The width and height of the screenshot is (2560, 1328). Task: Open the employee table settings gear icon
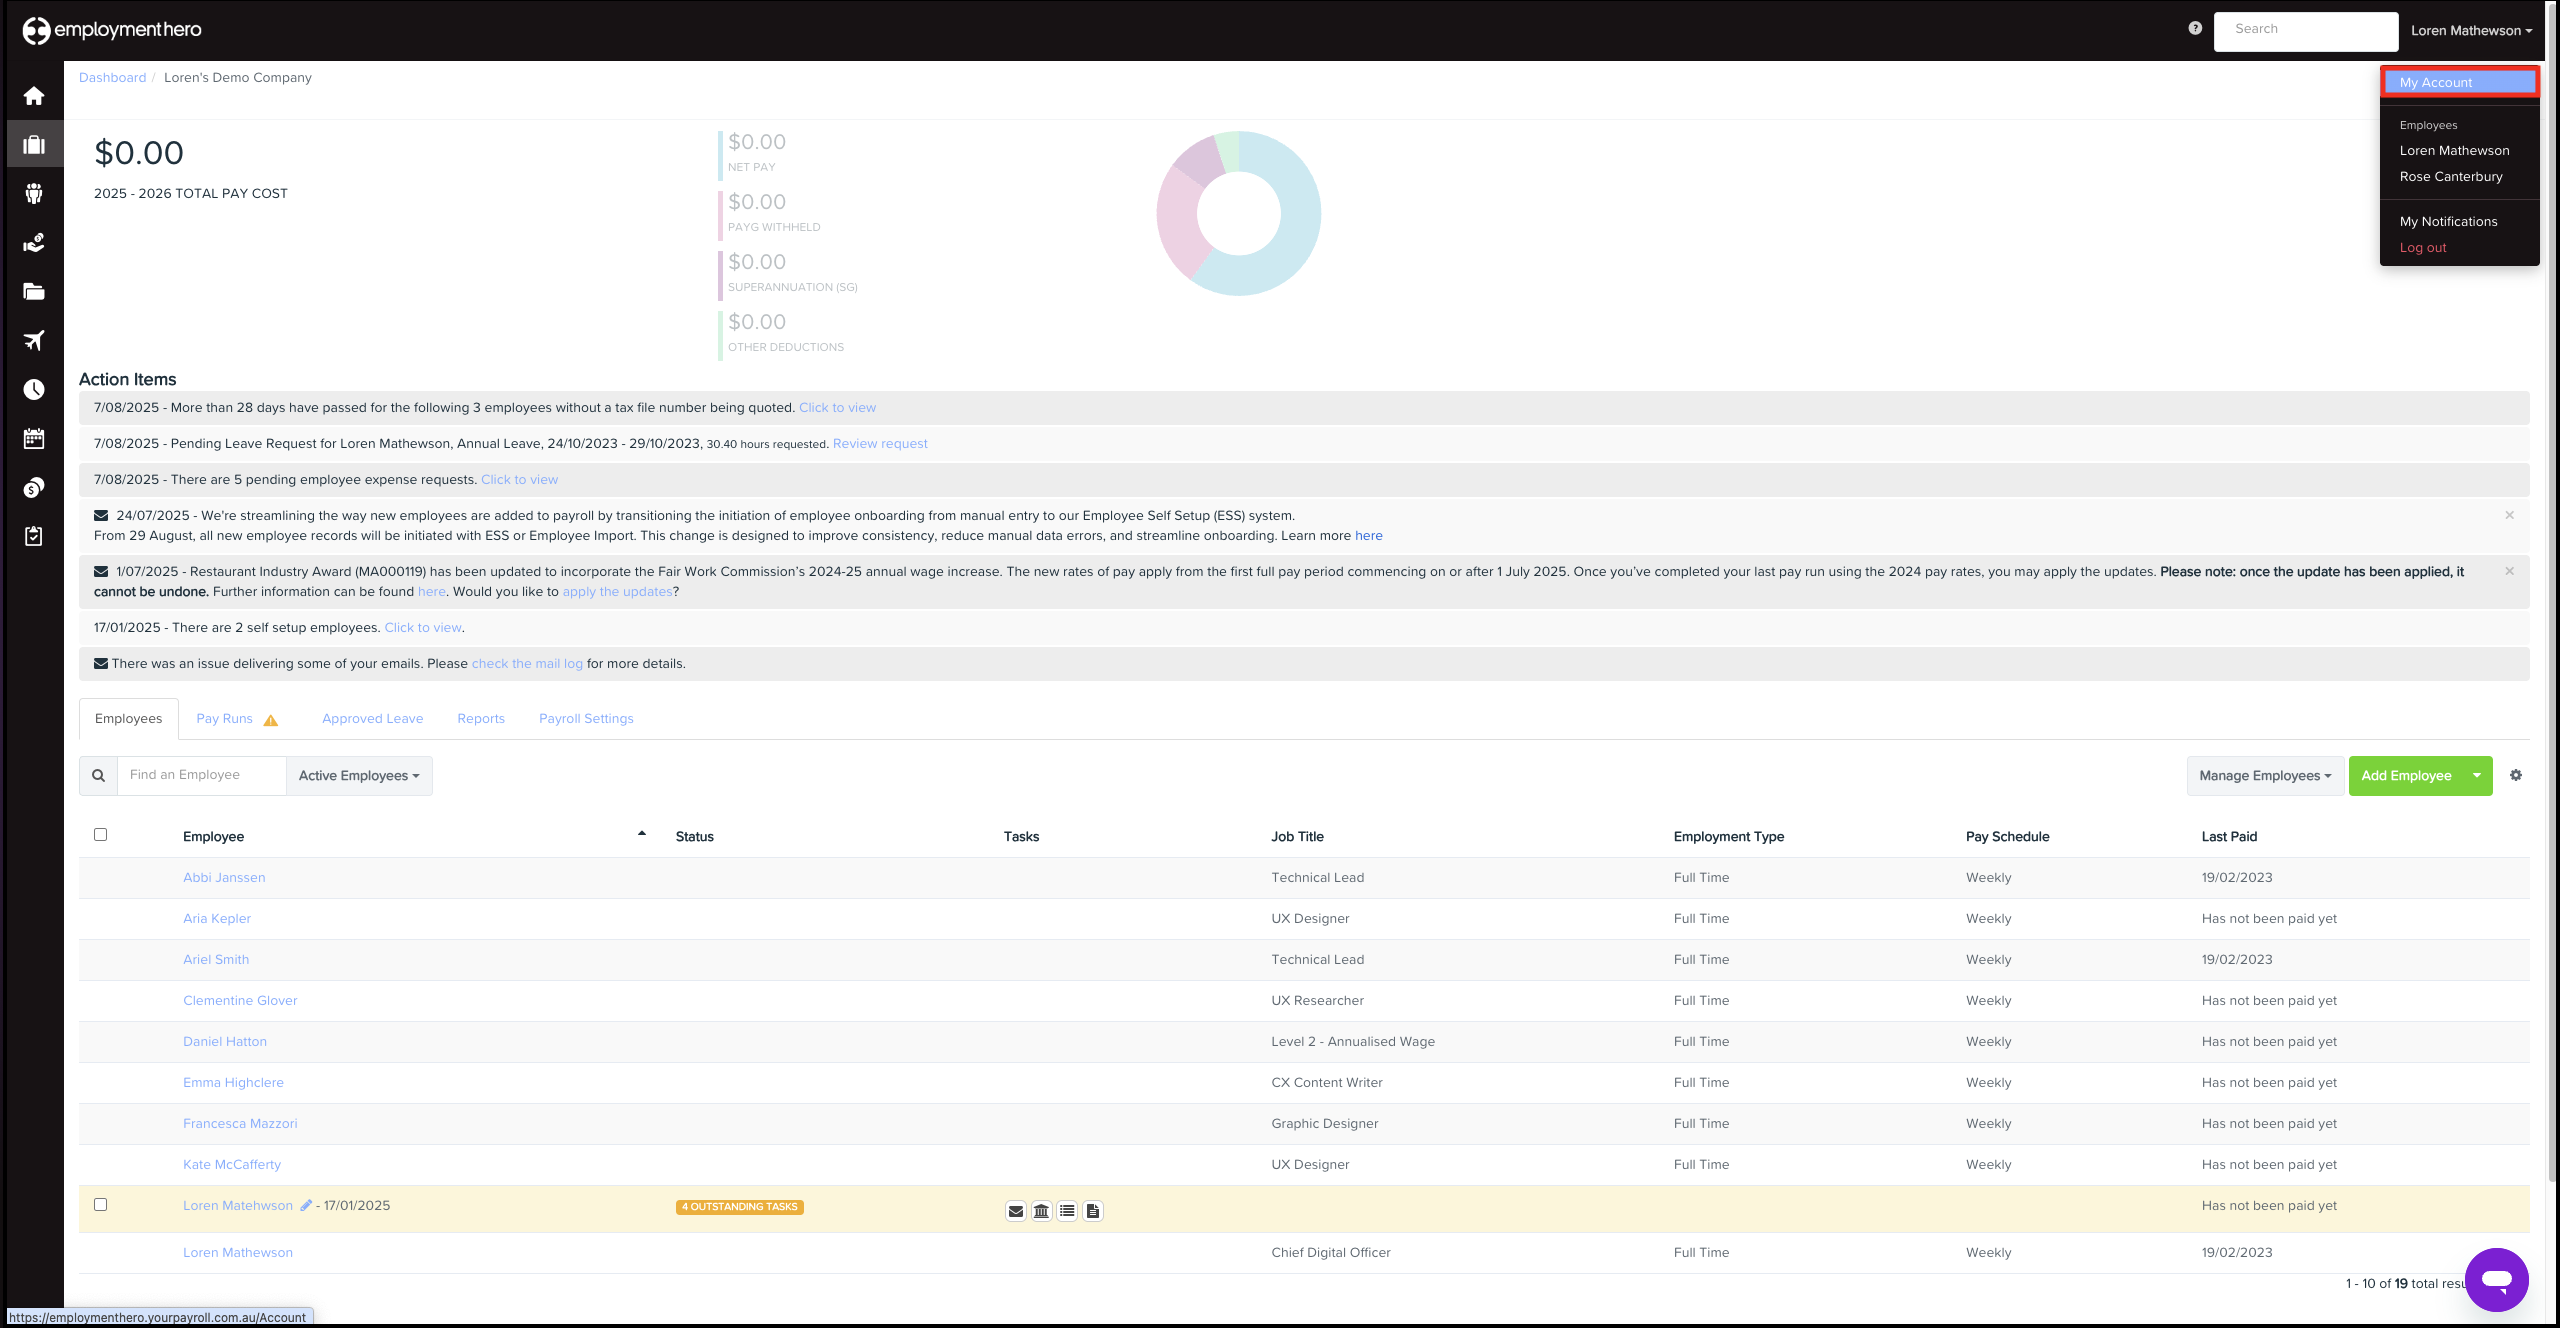pos(2517,775)
